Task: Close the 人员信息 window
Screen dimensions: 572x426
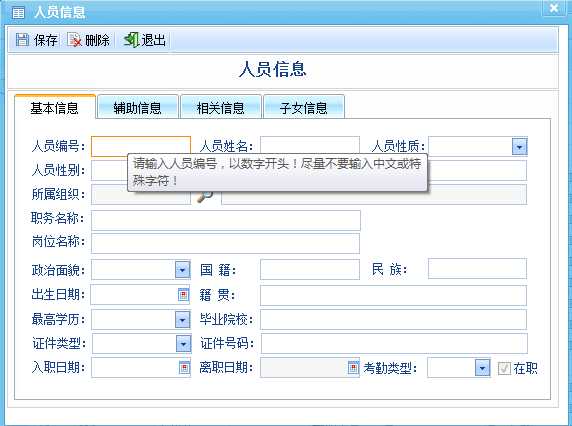Action: (x=554, y=8)
